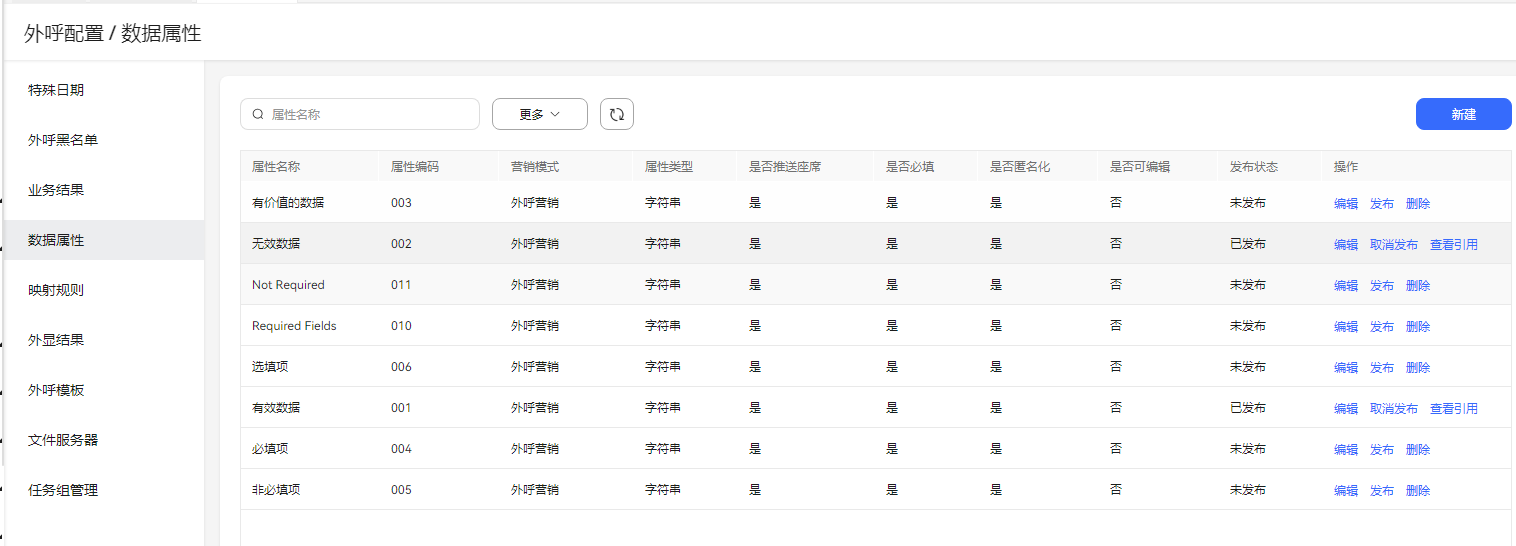This screenshot has height=546, width=1516.
Task: Click attribute code 006 cell
Action: [x=401, y=366]
